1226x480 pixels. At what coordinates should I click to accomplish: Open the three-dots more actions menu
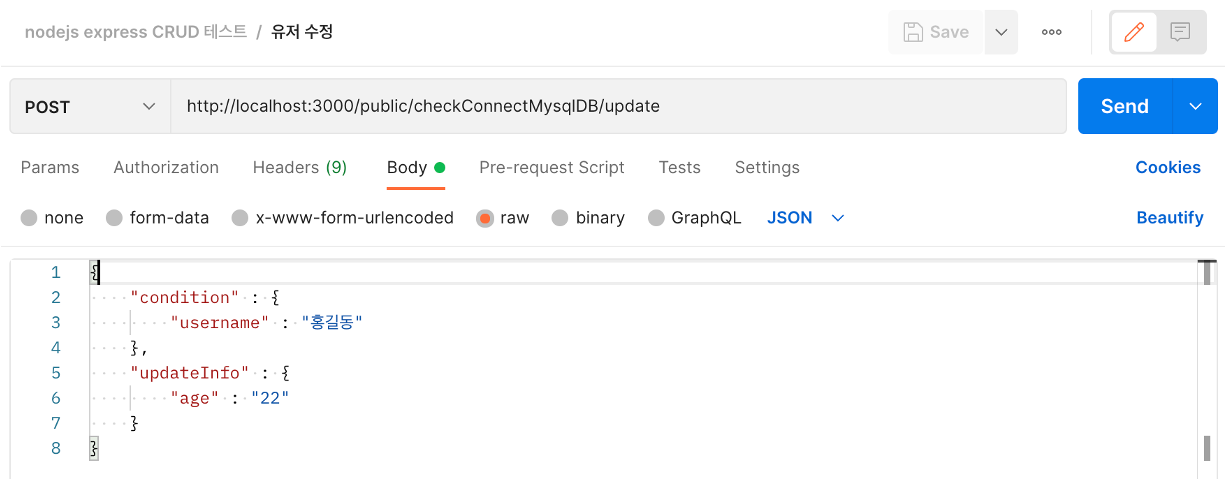coord(1051,32)
